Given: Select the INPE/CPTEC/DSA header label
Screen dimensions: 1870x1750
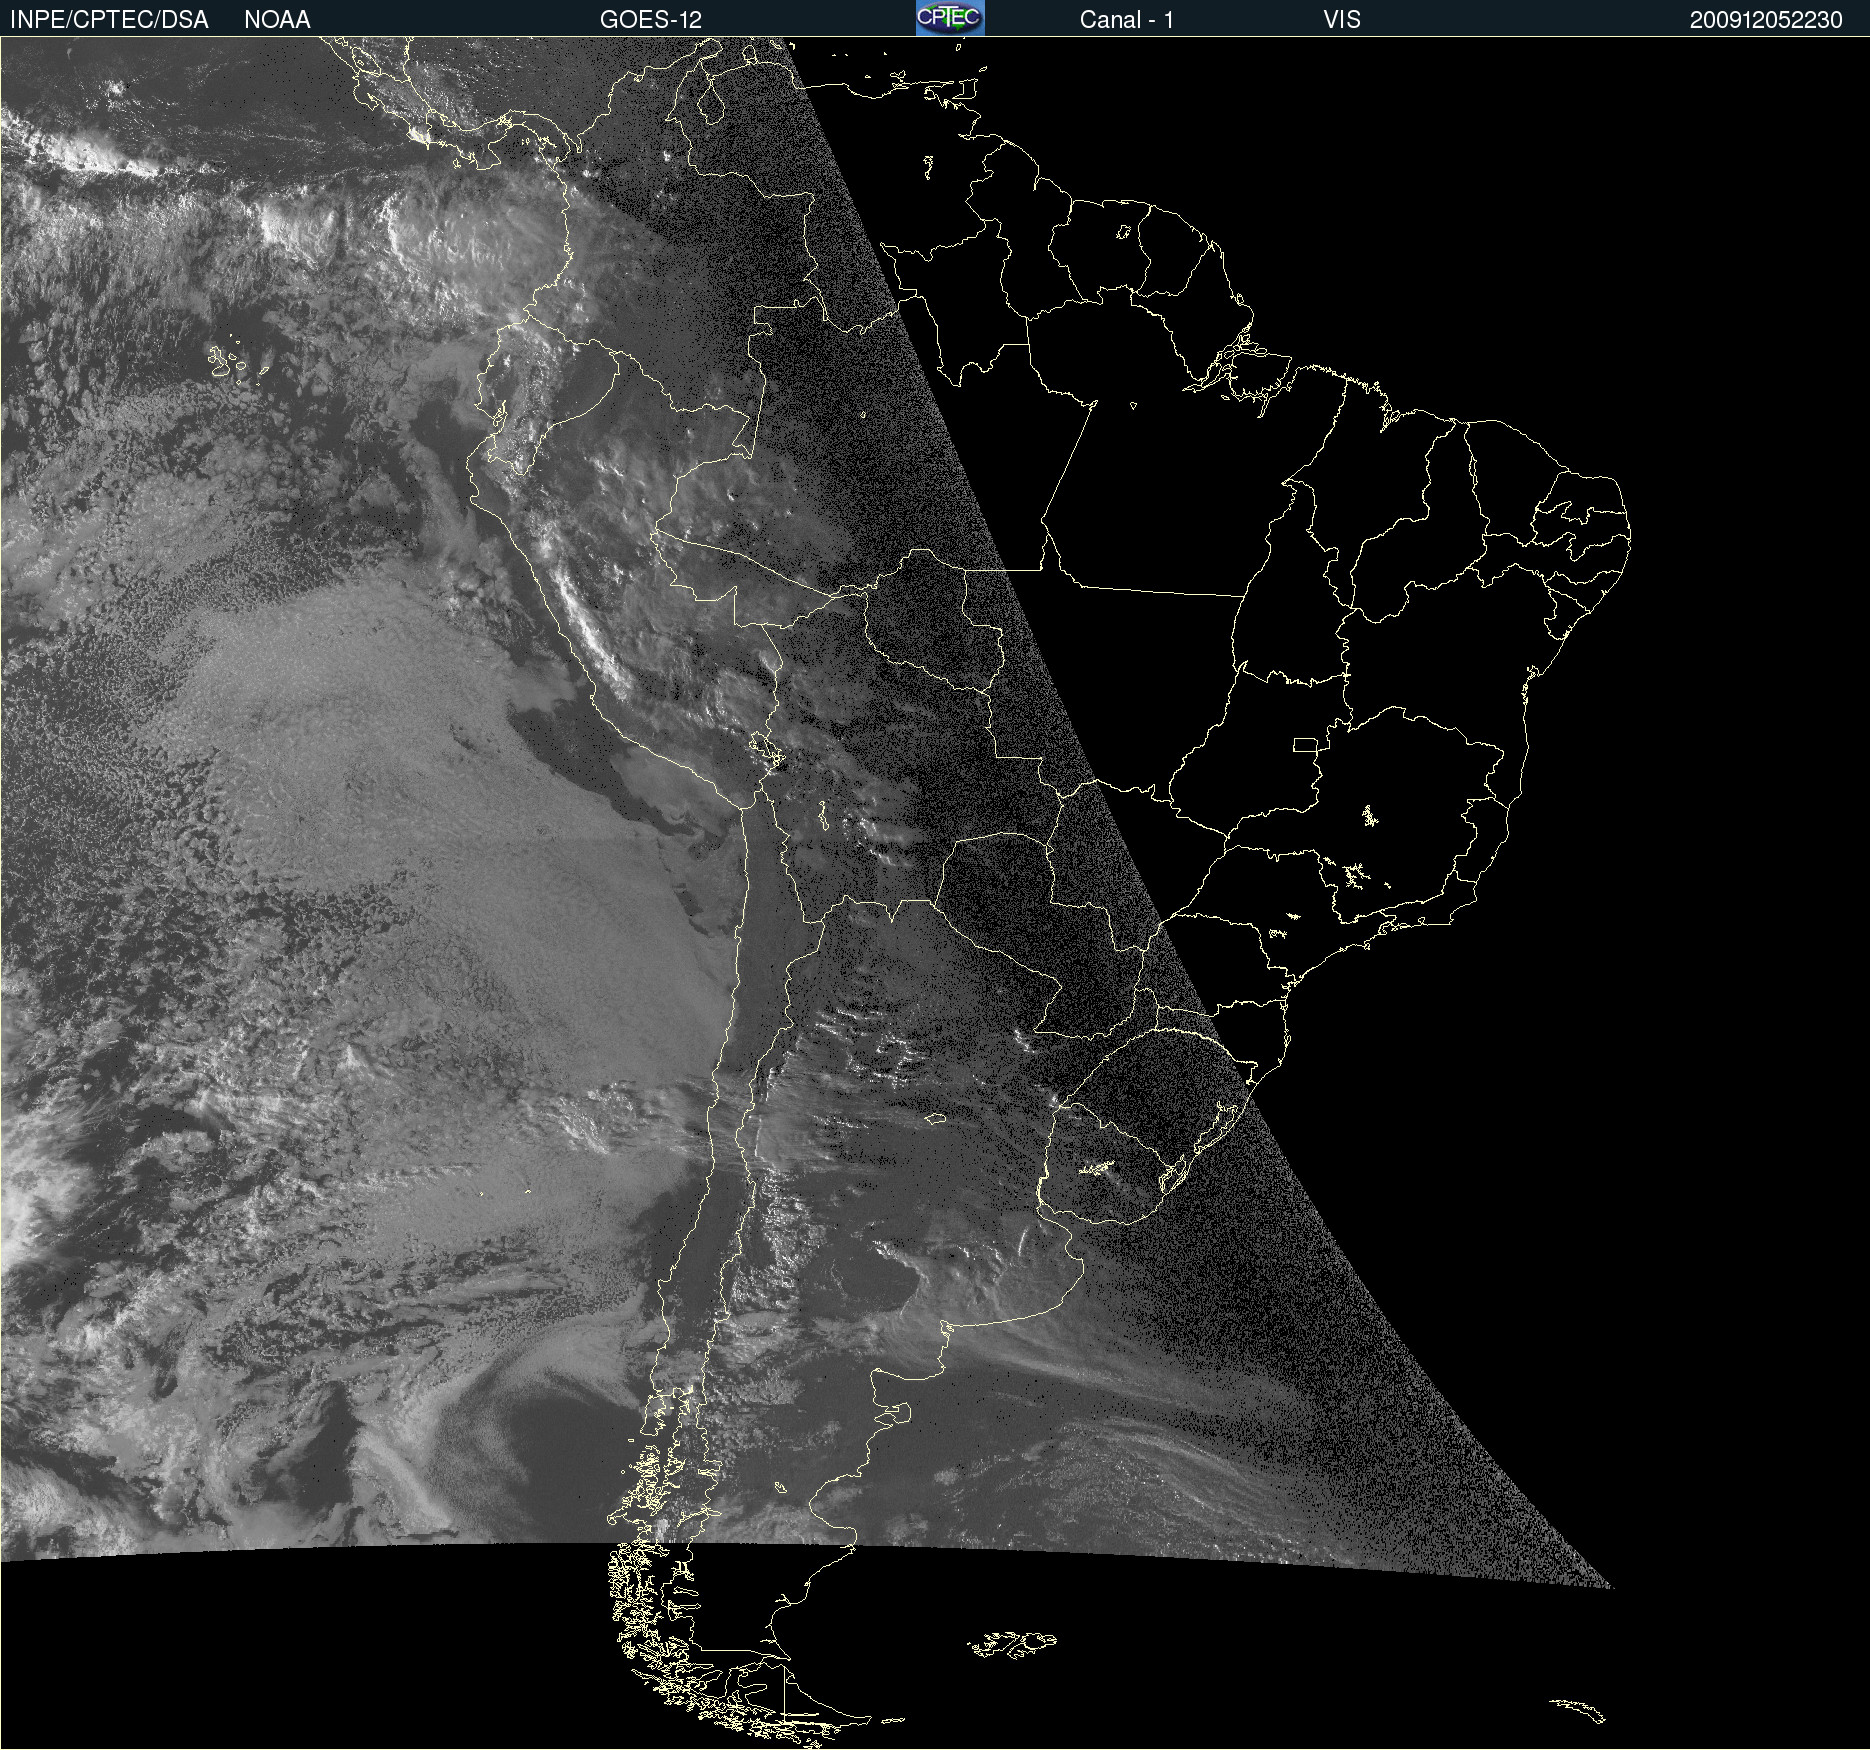Looking at the screenshot, I should (109, 20).
